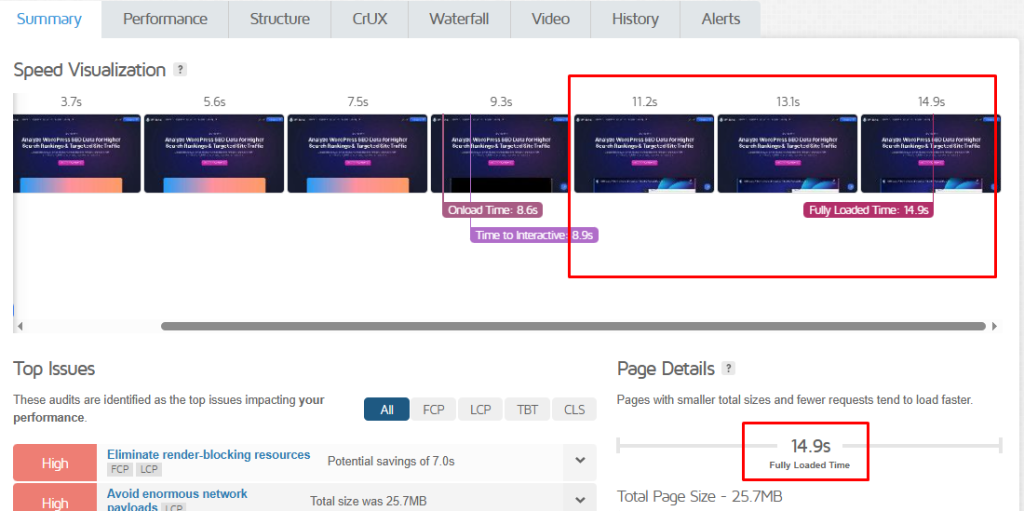Viewport: 1024px width, 511px height.
Task: Go to the Waterfall tab
Action: click(x=459, y=19)
